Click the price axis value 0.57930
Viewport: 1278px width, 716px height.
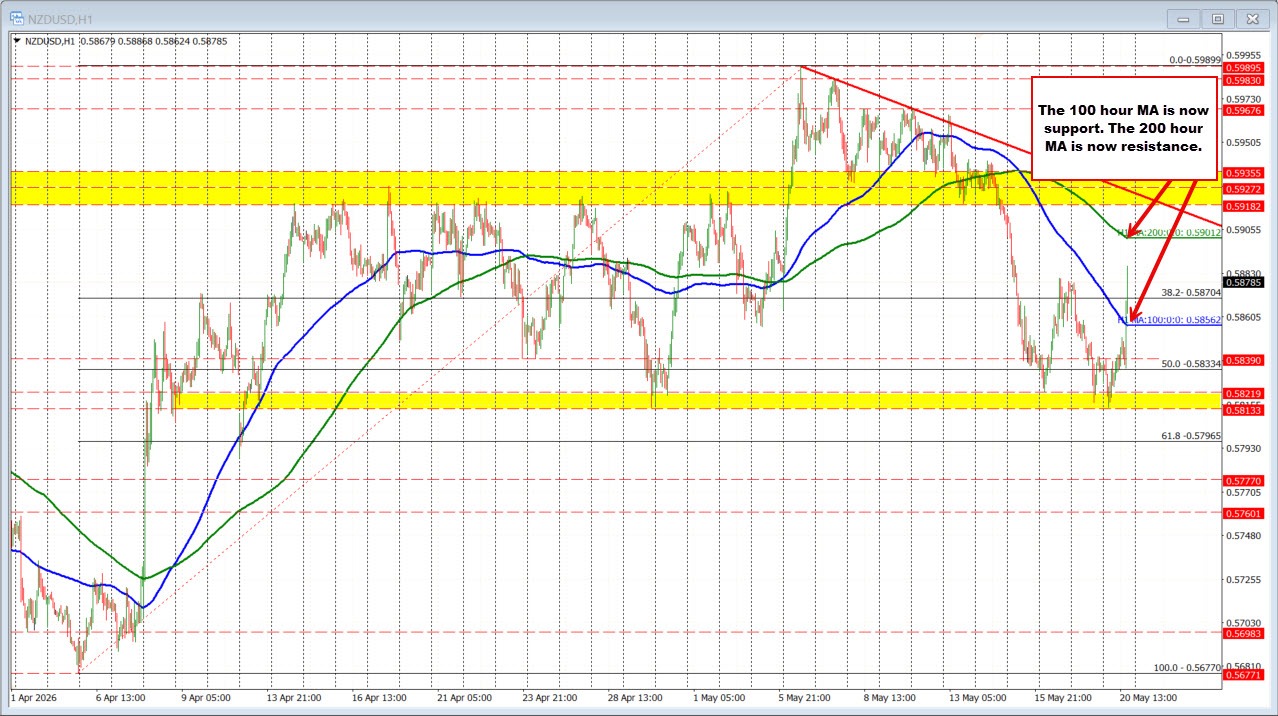[x=1244, y=447]
